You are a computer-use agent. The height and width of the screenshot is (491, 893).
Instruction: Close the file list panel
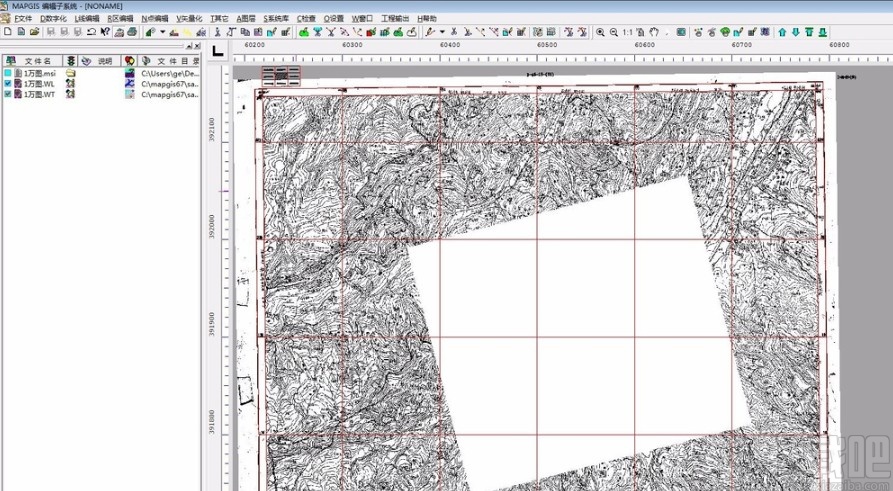pyautogui.click(x=195, y=46)
